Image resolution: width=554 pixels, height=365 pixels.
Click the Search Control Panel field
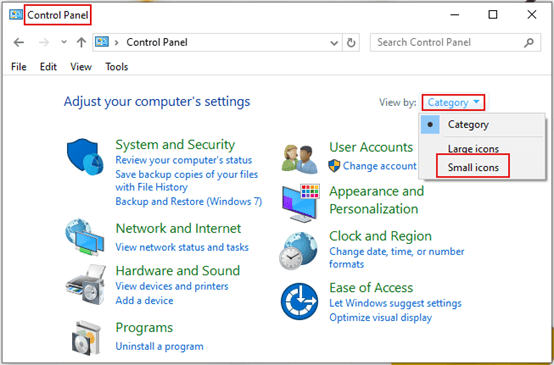[x=455, y=42]
